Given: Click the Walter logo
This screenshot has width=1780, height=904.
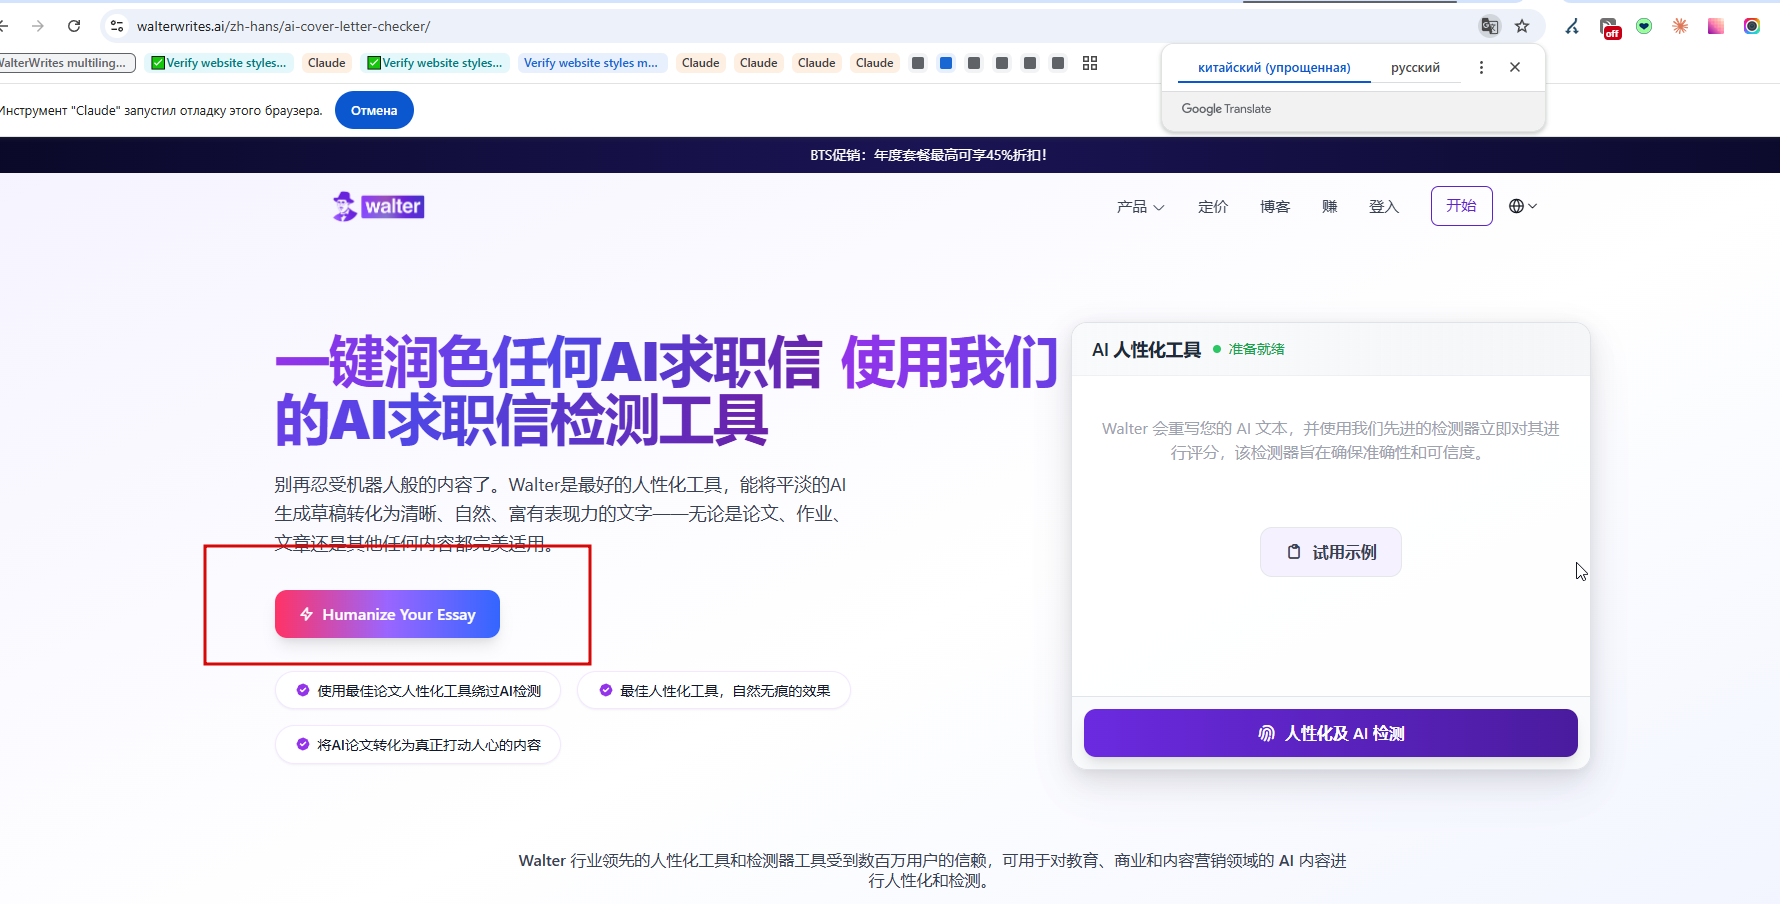Looking at the screenshot, I should (x=379, y=206).
